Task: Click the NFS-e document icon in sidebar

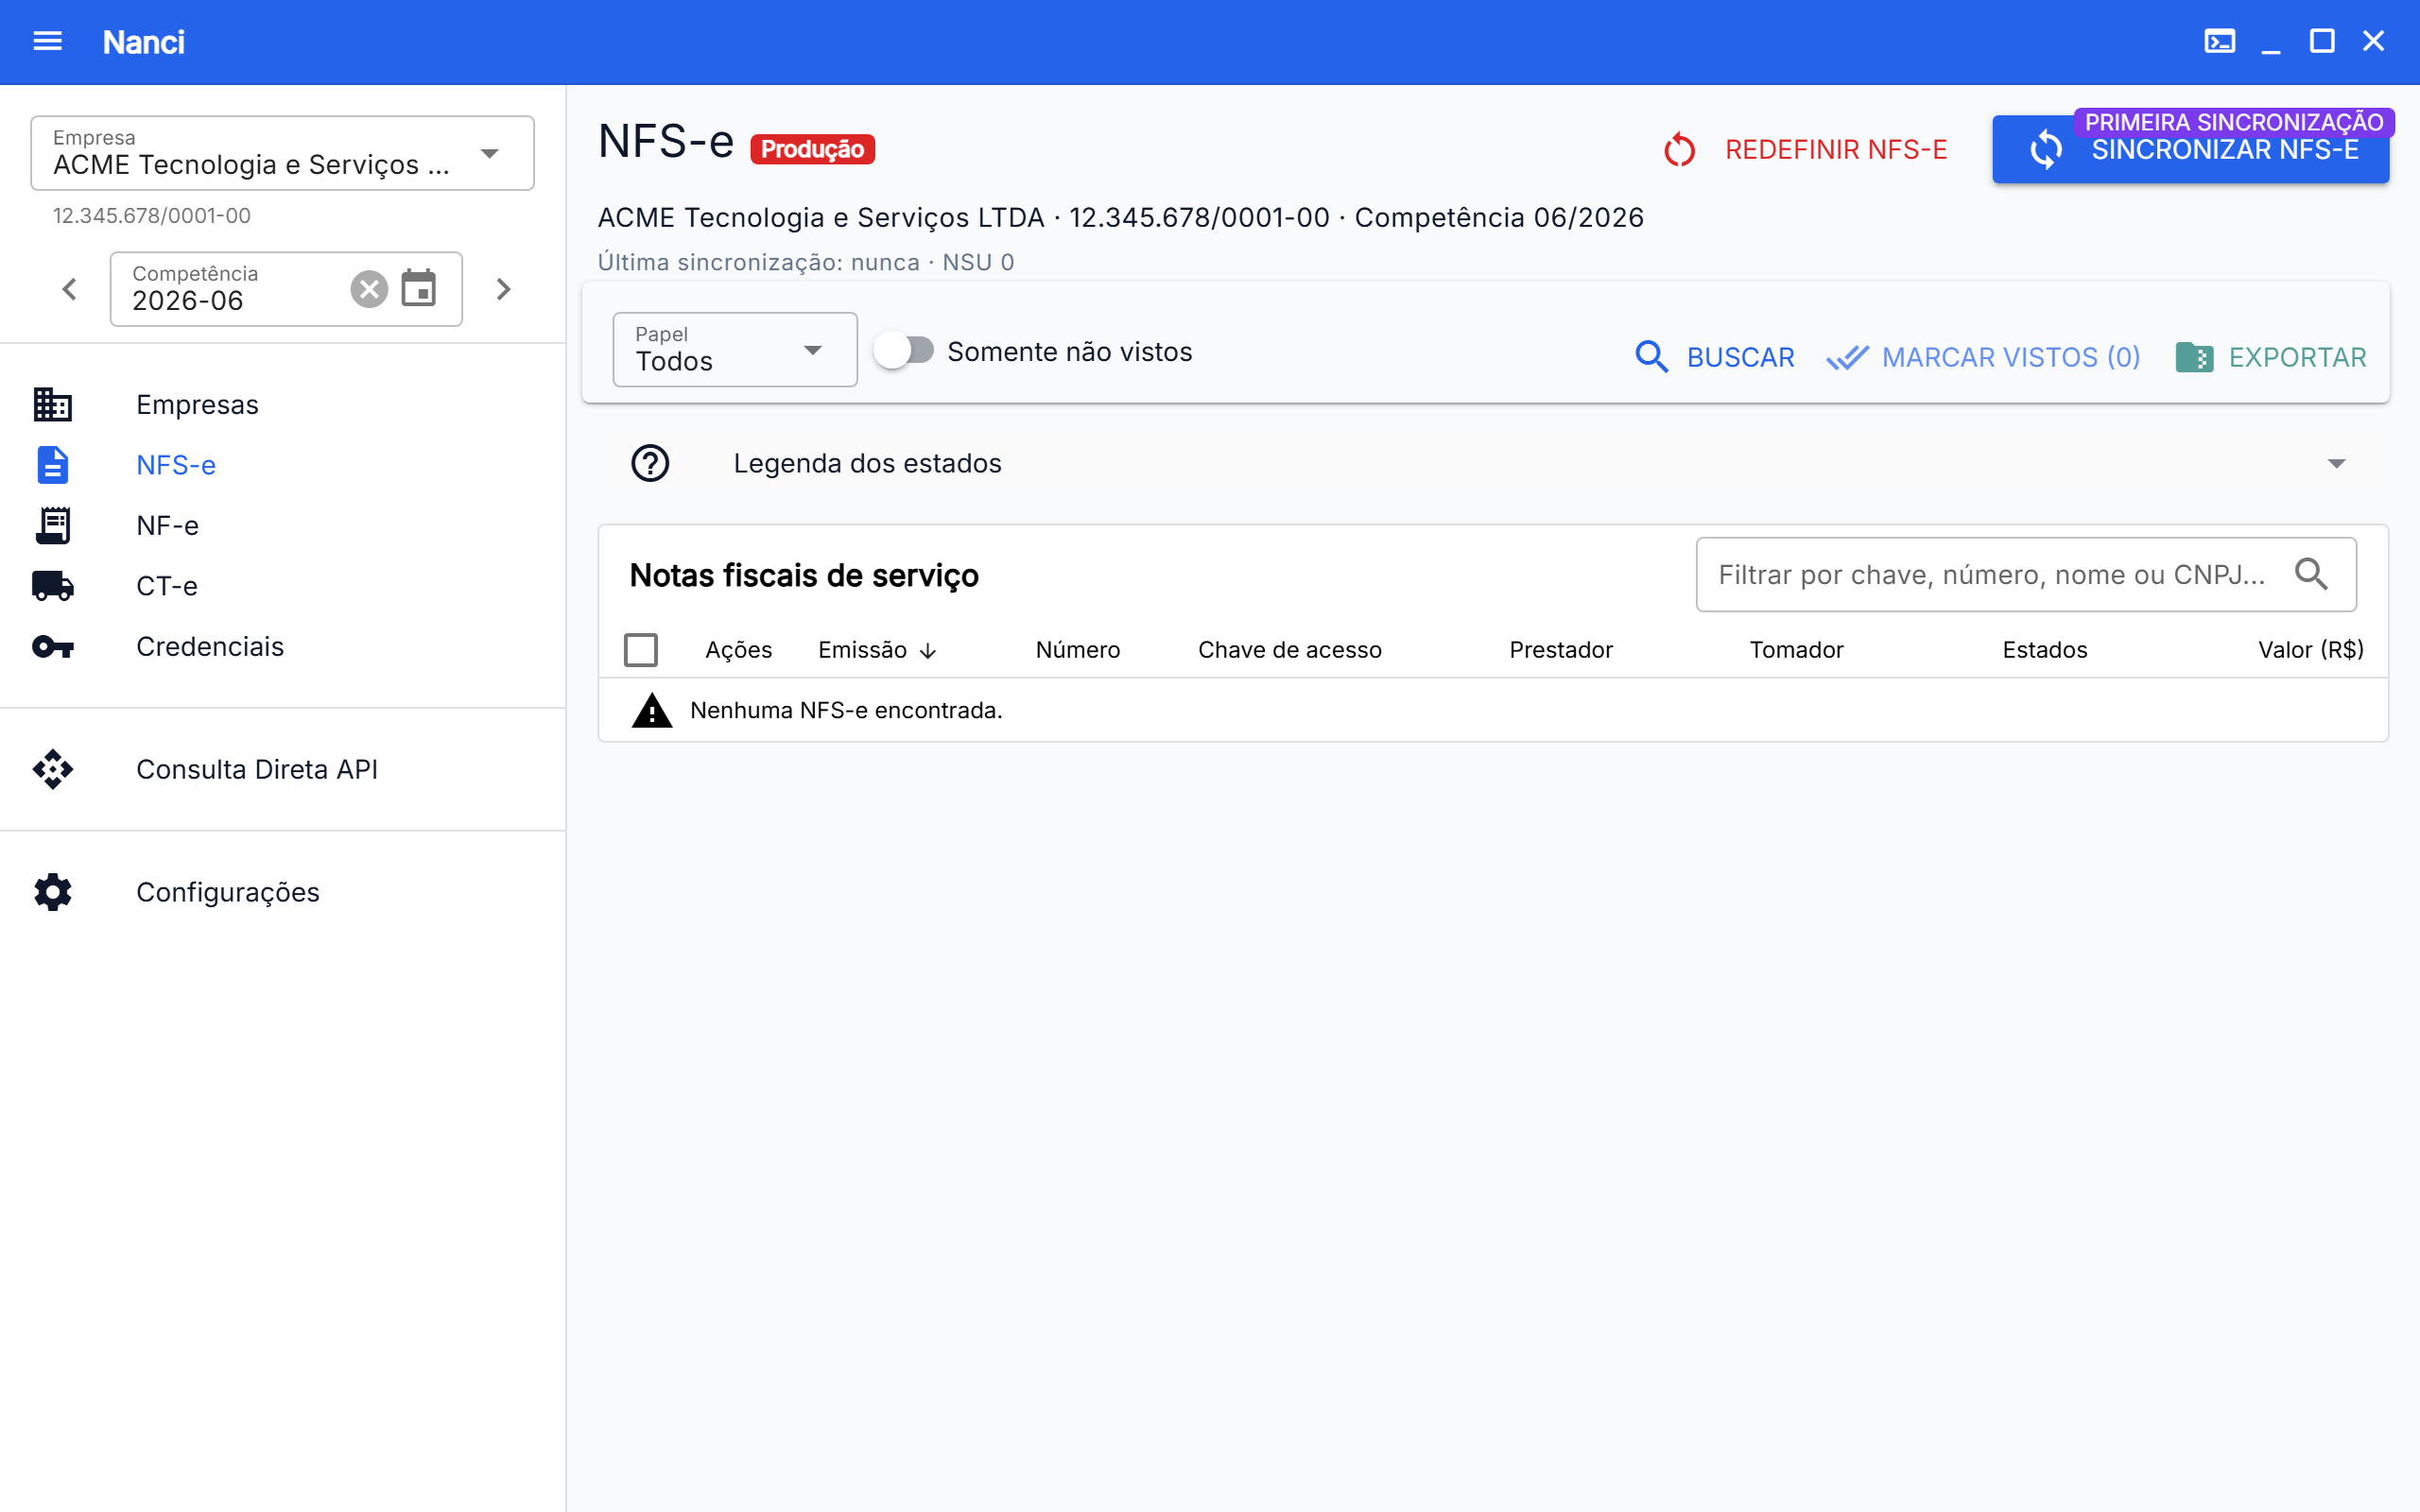Action: (x=53, y=465)
